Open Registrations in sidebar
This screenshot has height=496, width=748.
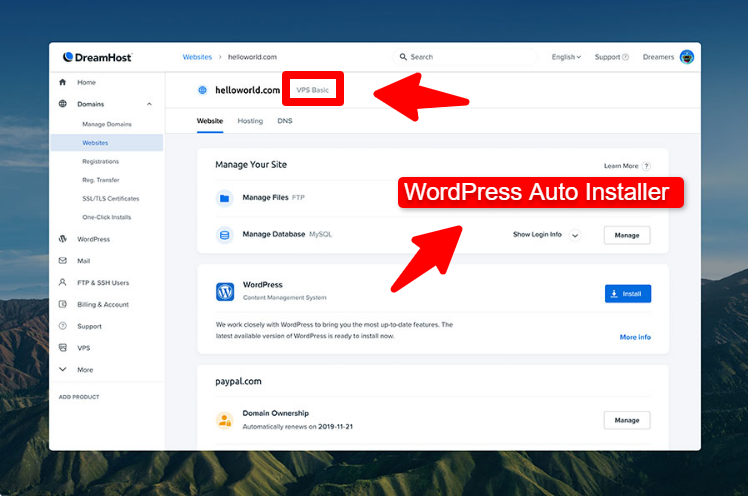pyautogui.click(x=101, y=161)
